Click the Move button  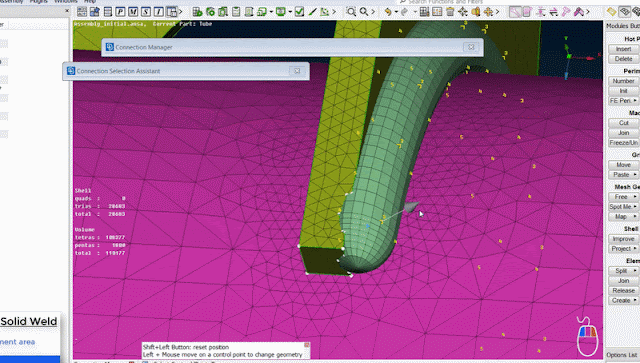624,165
